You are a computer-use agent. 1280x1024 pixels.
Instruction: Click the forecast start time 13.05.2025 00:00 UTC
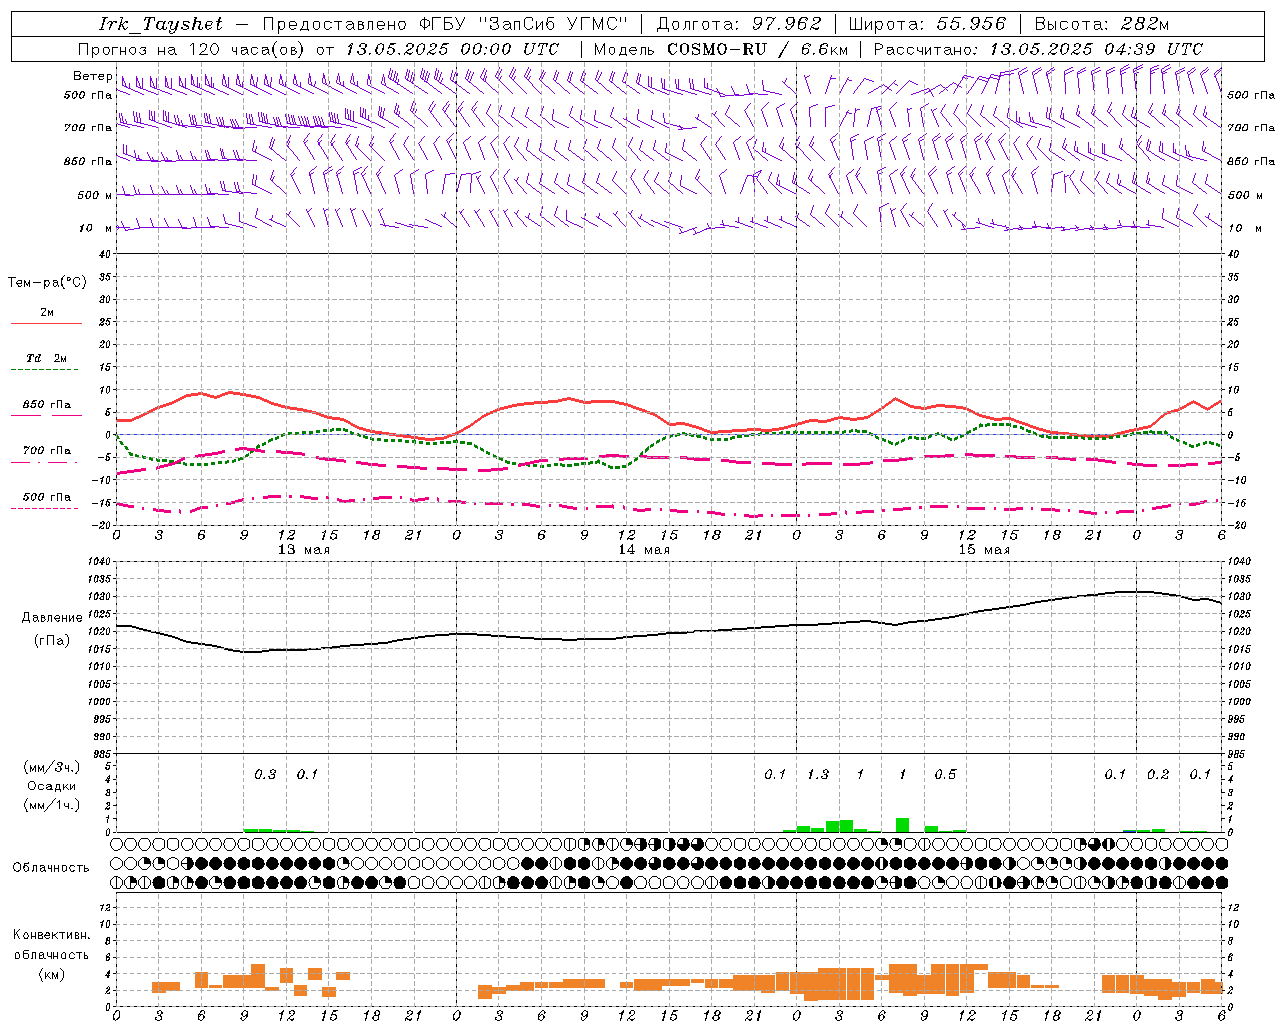click(x=452, y=49)
